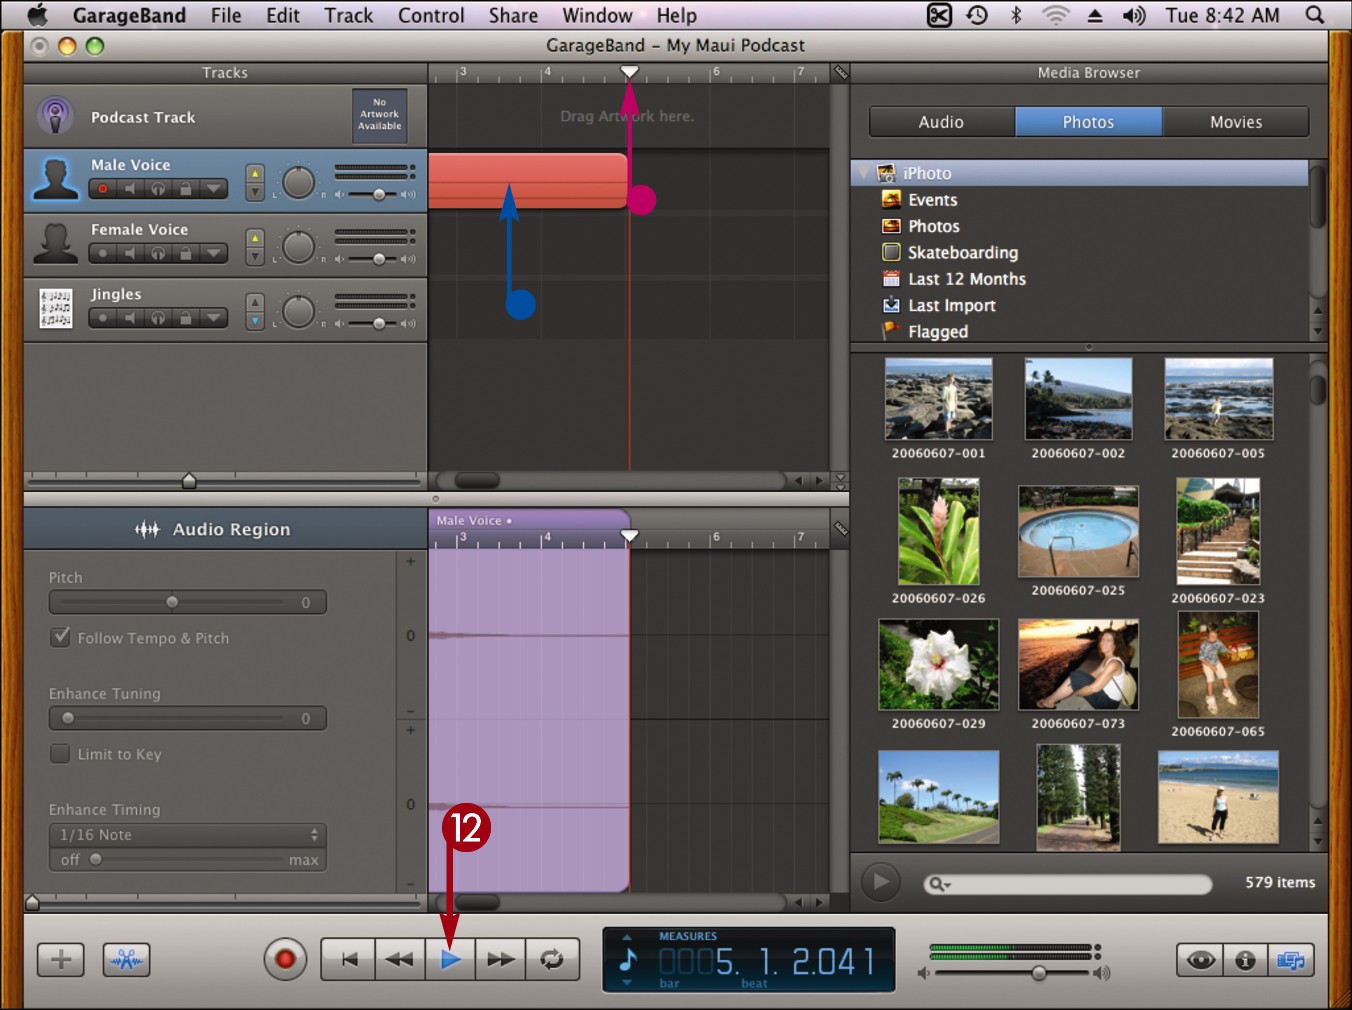This screenshot has width=1352, height=1010.
Task: Solo the Jingles track with headphones icon
Action: (157, 319)
